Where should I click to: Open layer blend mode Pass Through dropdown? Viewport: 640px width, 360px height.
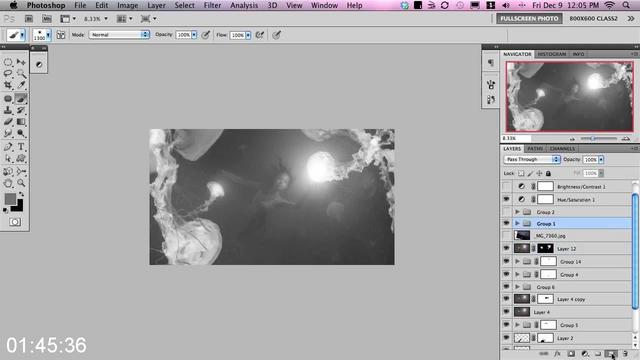[x=532, y=160]
